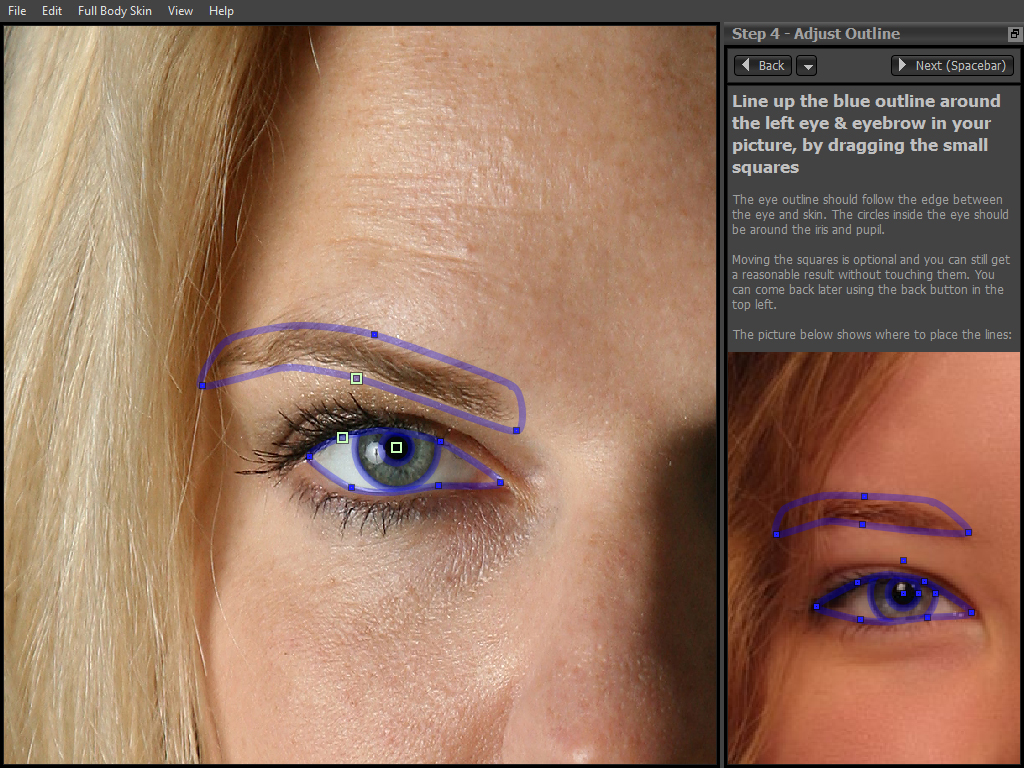
Task: Click the eyebrow outline's left end point
Action: coord(202,385)
